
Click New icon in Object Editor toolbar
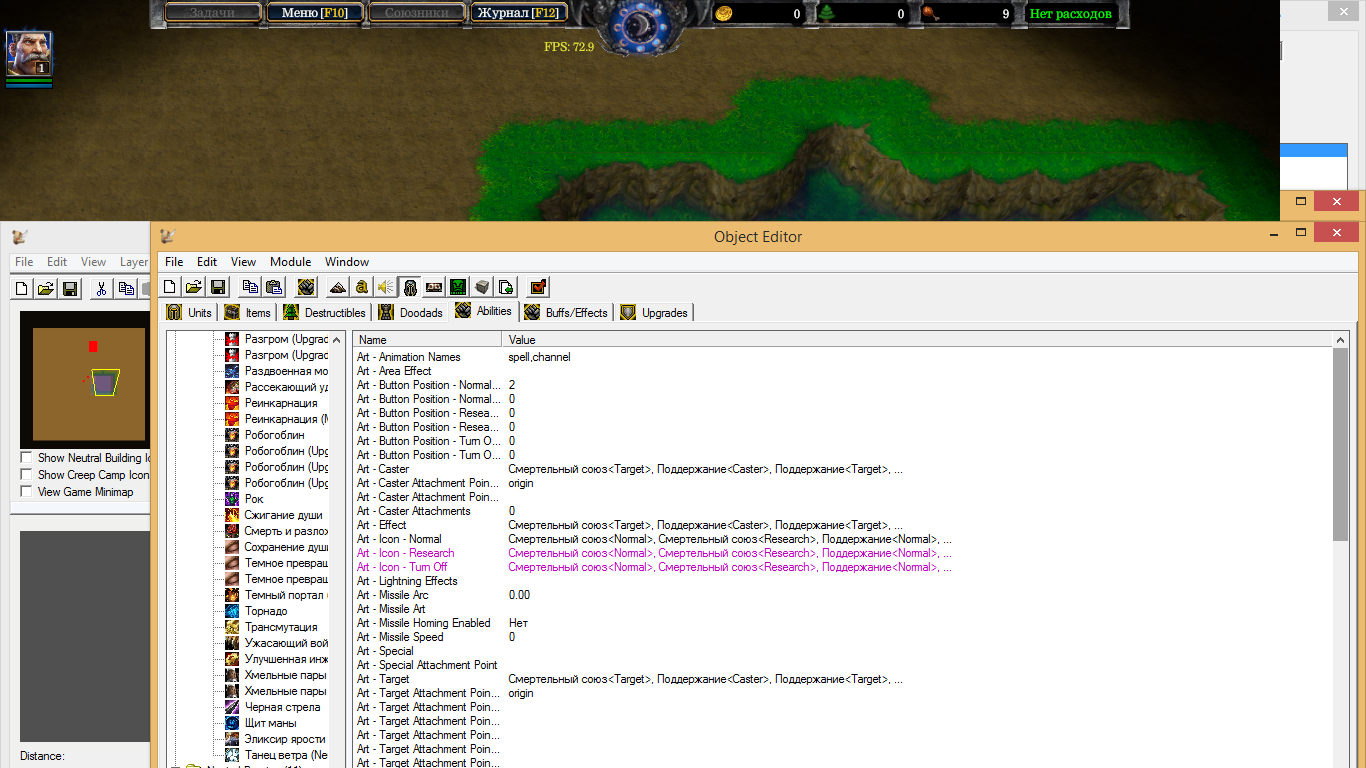pos(171,287)
